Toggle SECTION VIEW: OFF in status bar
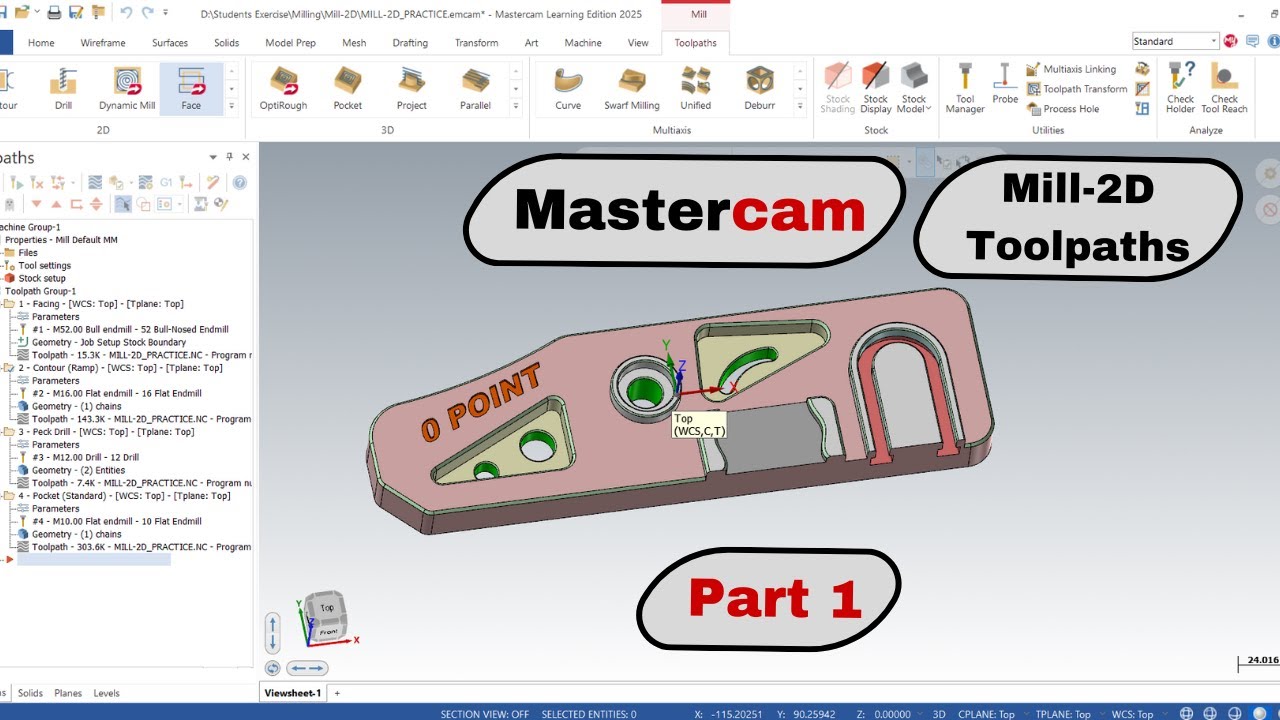Image resolution: width=1280 pixels, height=720 pixels. 485,714
